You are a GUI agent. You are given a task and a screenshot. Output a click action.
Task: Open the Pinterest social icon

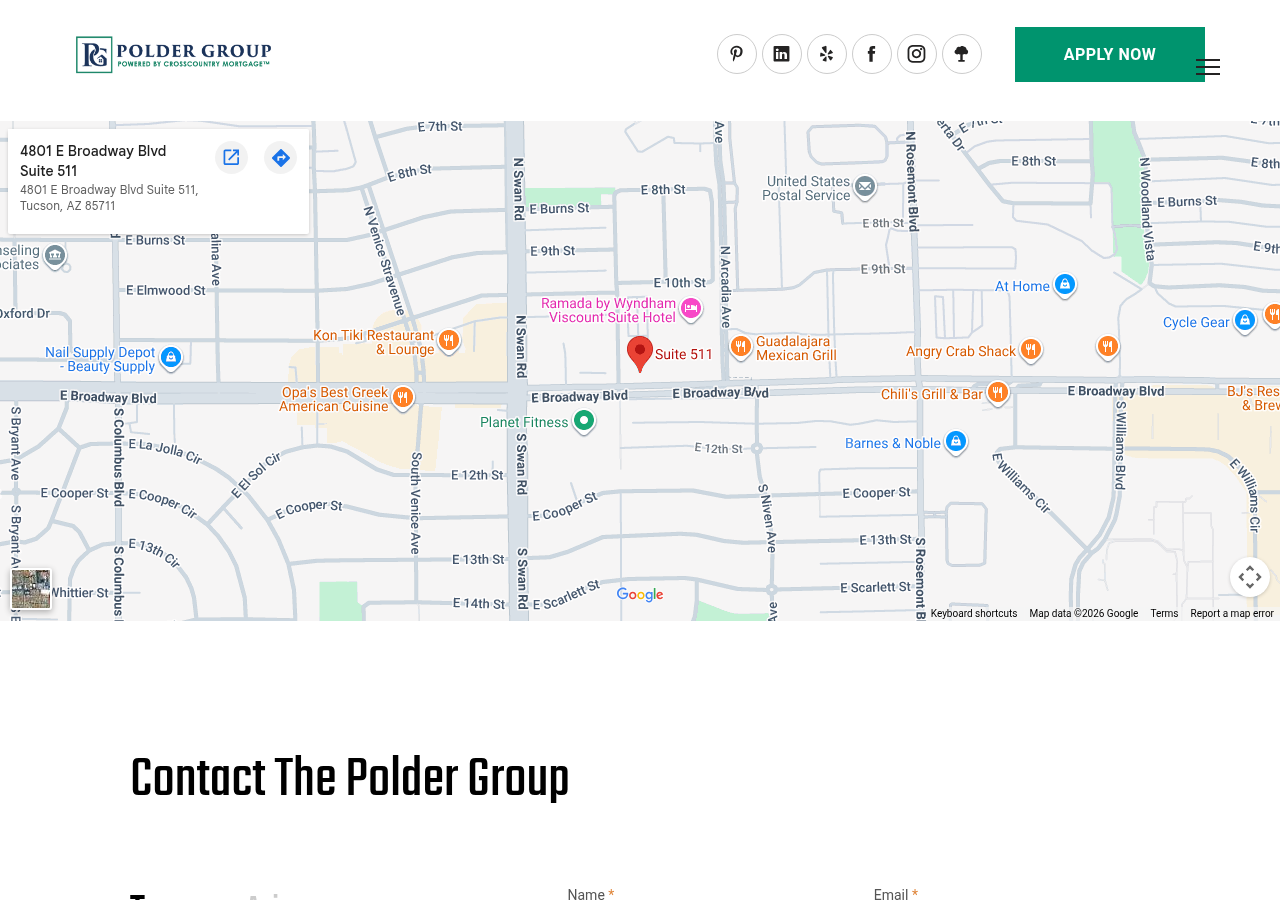[737, 54]
